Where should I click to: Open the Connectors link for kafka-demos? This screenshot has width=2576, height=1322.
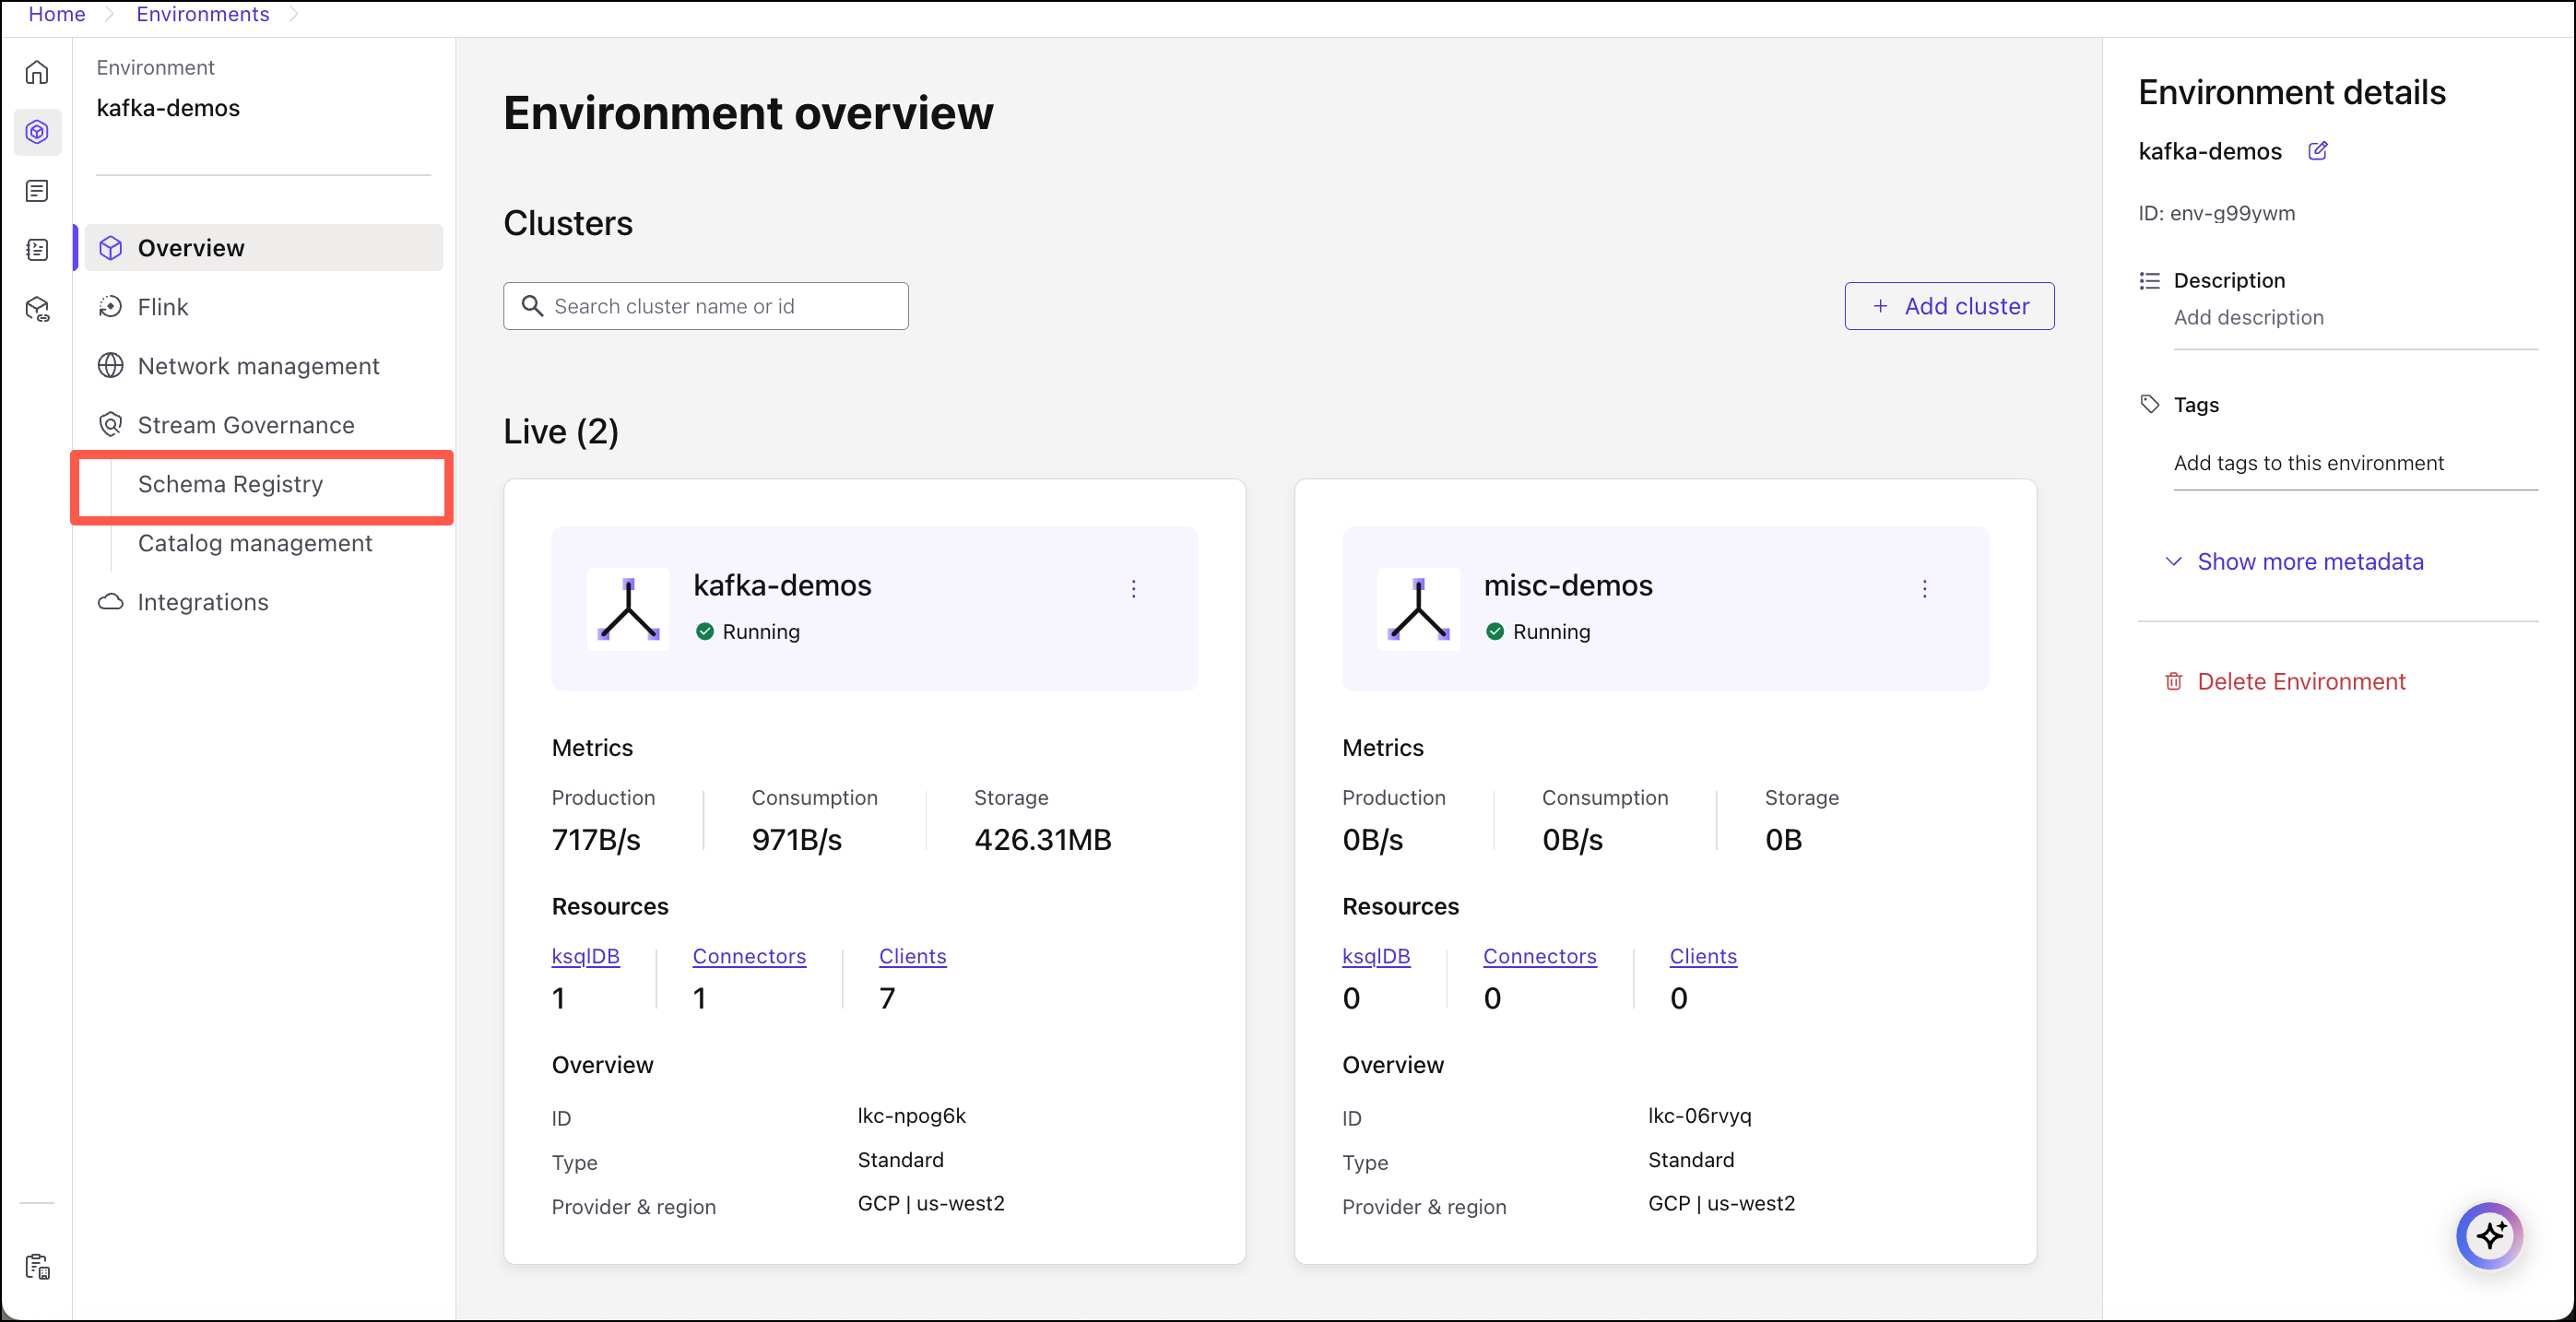pyautogui.click(x=748, y=956)
